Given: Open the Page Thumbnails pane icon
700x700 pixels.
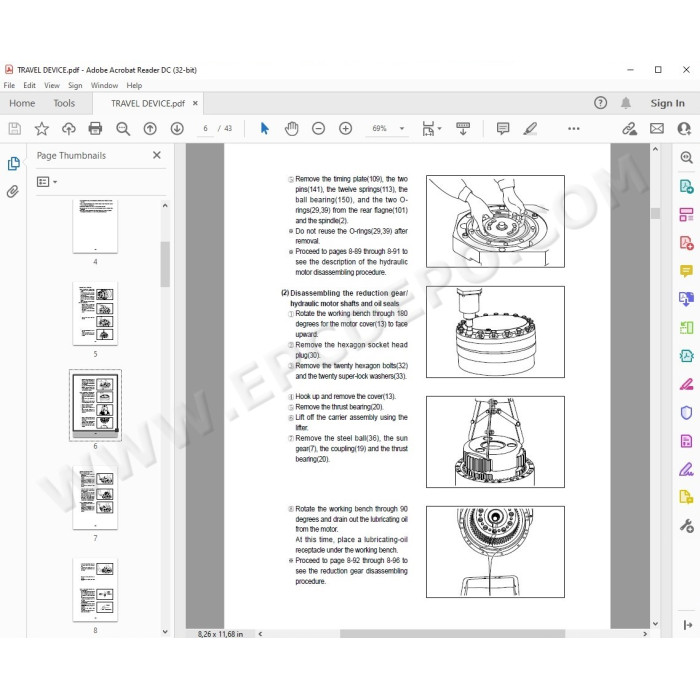Looking at the screenshot, I should [14, 164].
